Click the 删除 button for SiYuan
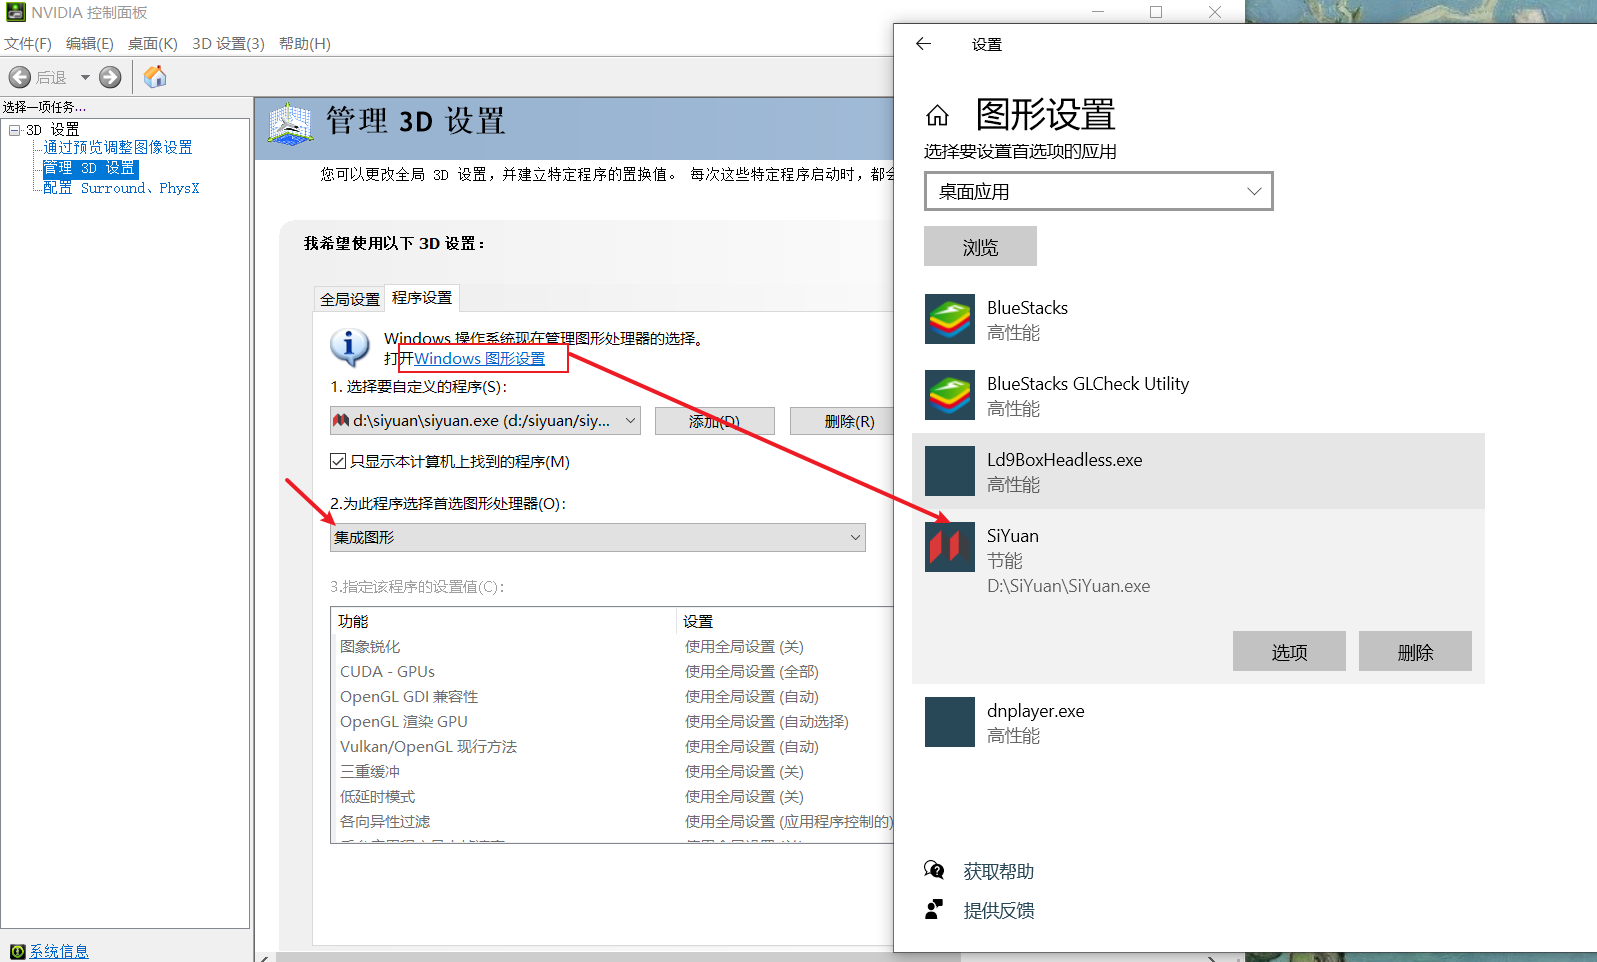The image size is (1597, 962). (x=1415, y=651)
